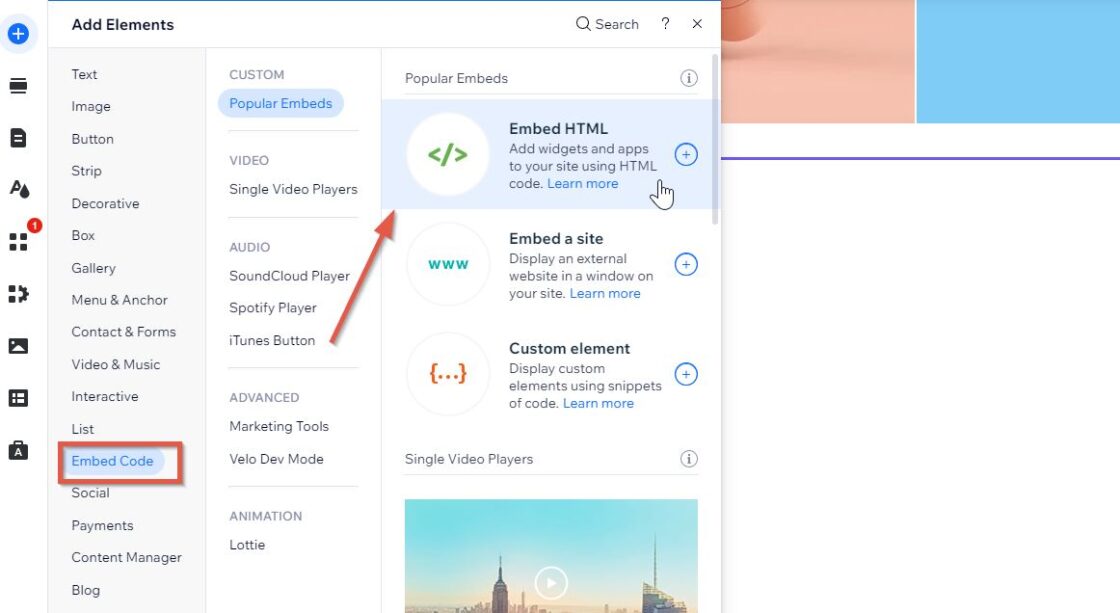
Task: Select Lottie under Animation
Action: (x=246, y=545)
